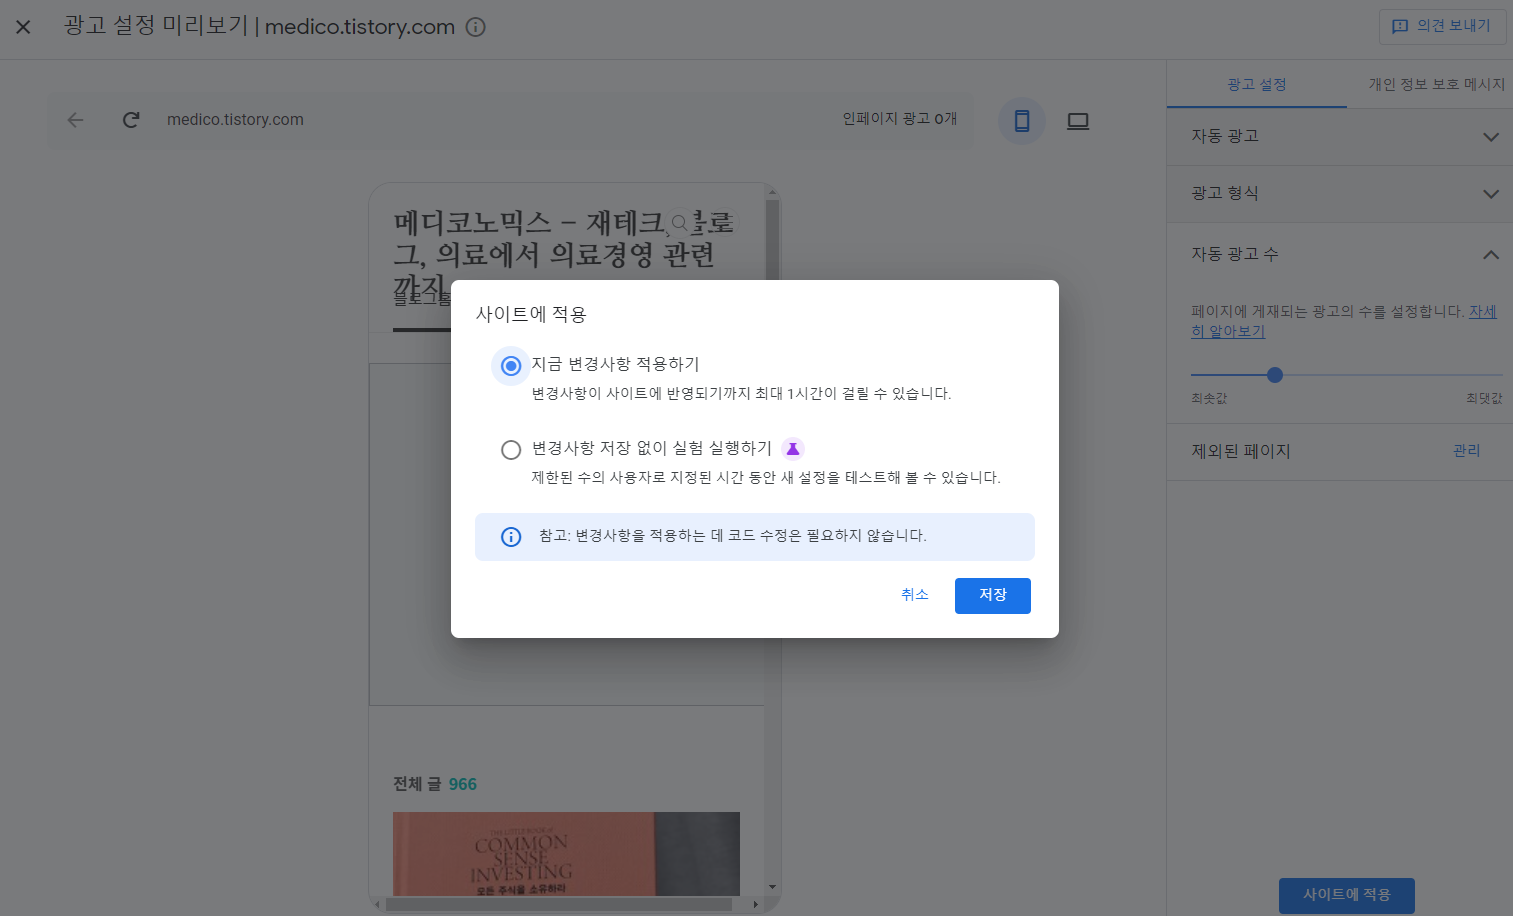Click the Common Sense Investing thumbnail
Viewport: 1513px width, 916px height.
(566, 854)
